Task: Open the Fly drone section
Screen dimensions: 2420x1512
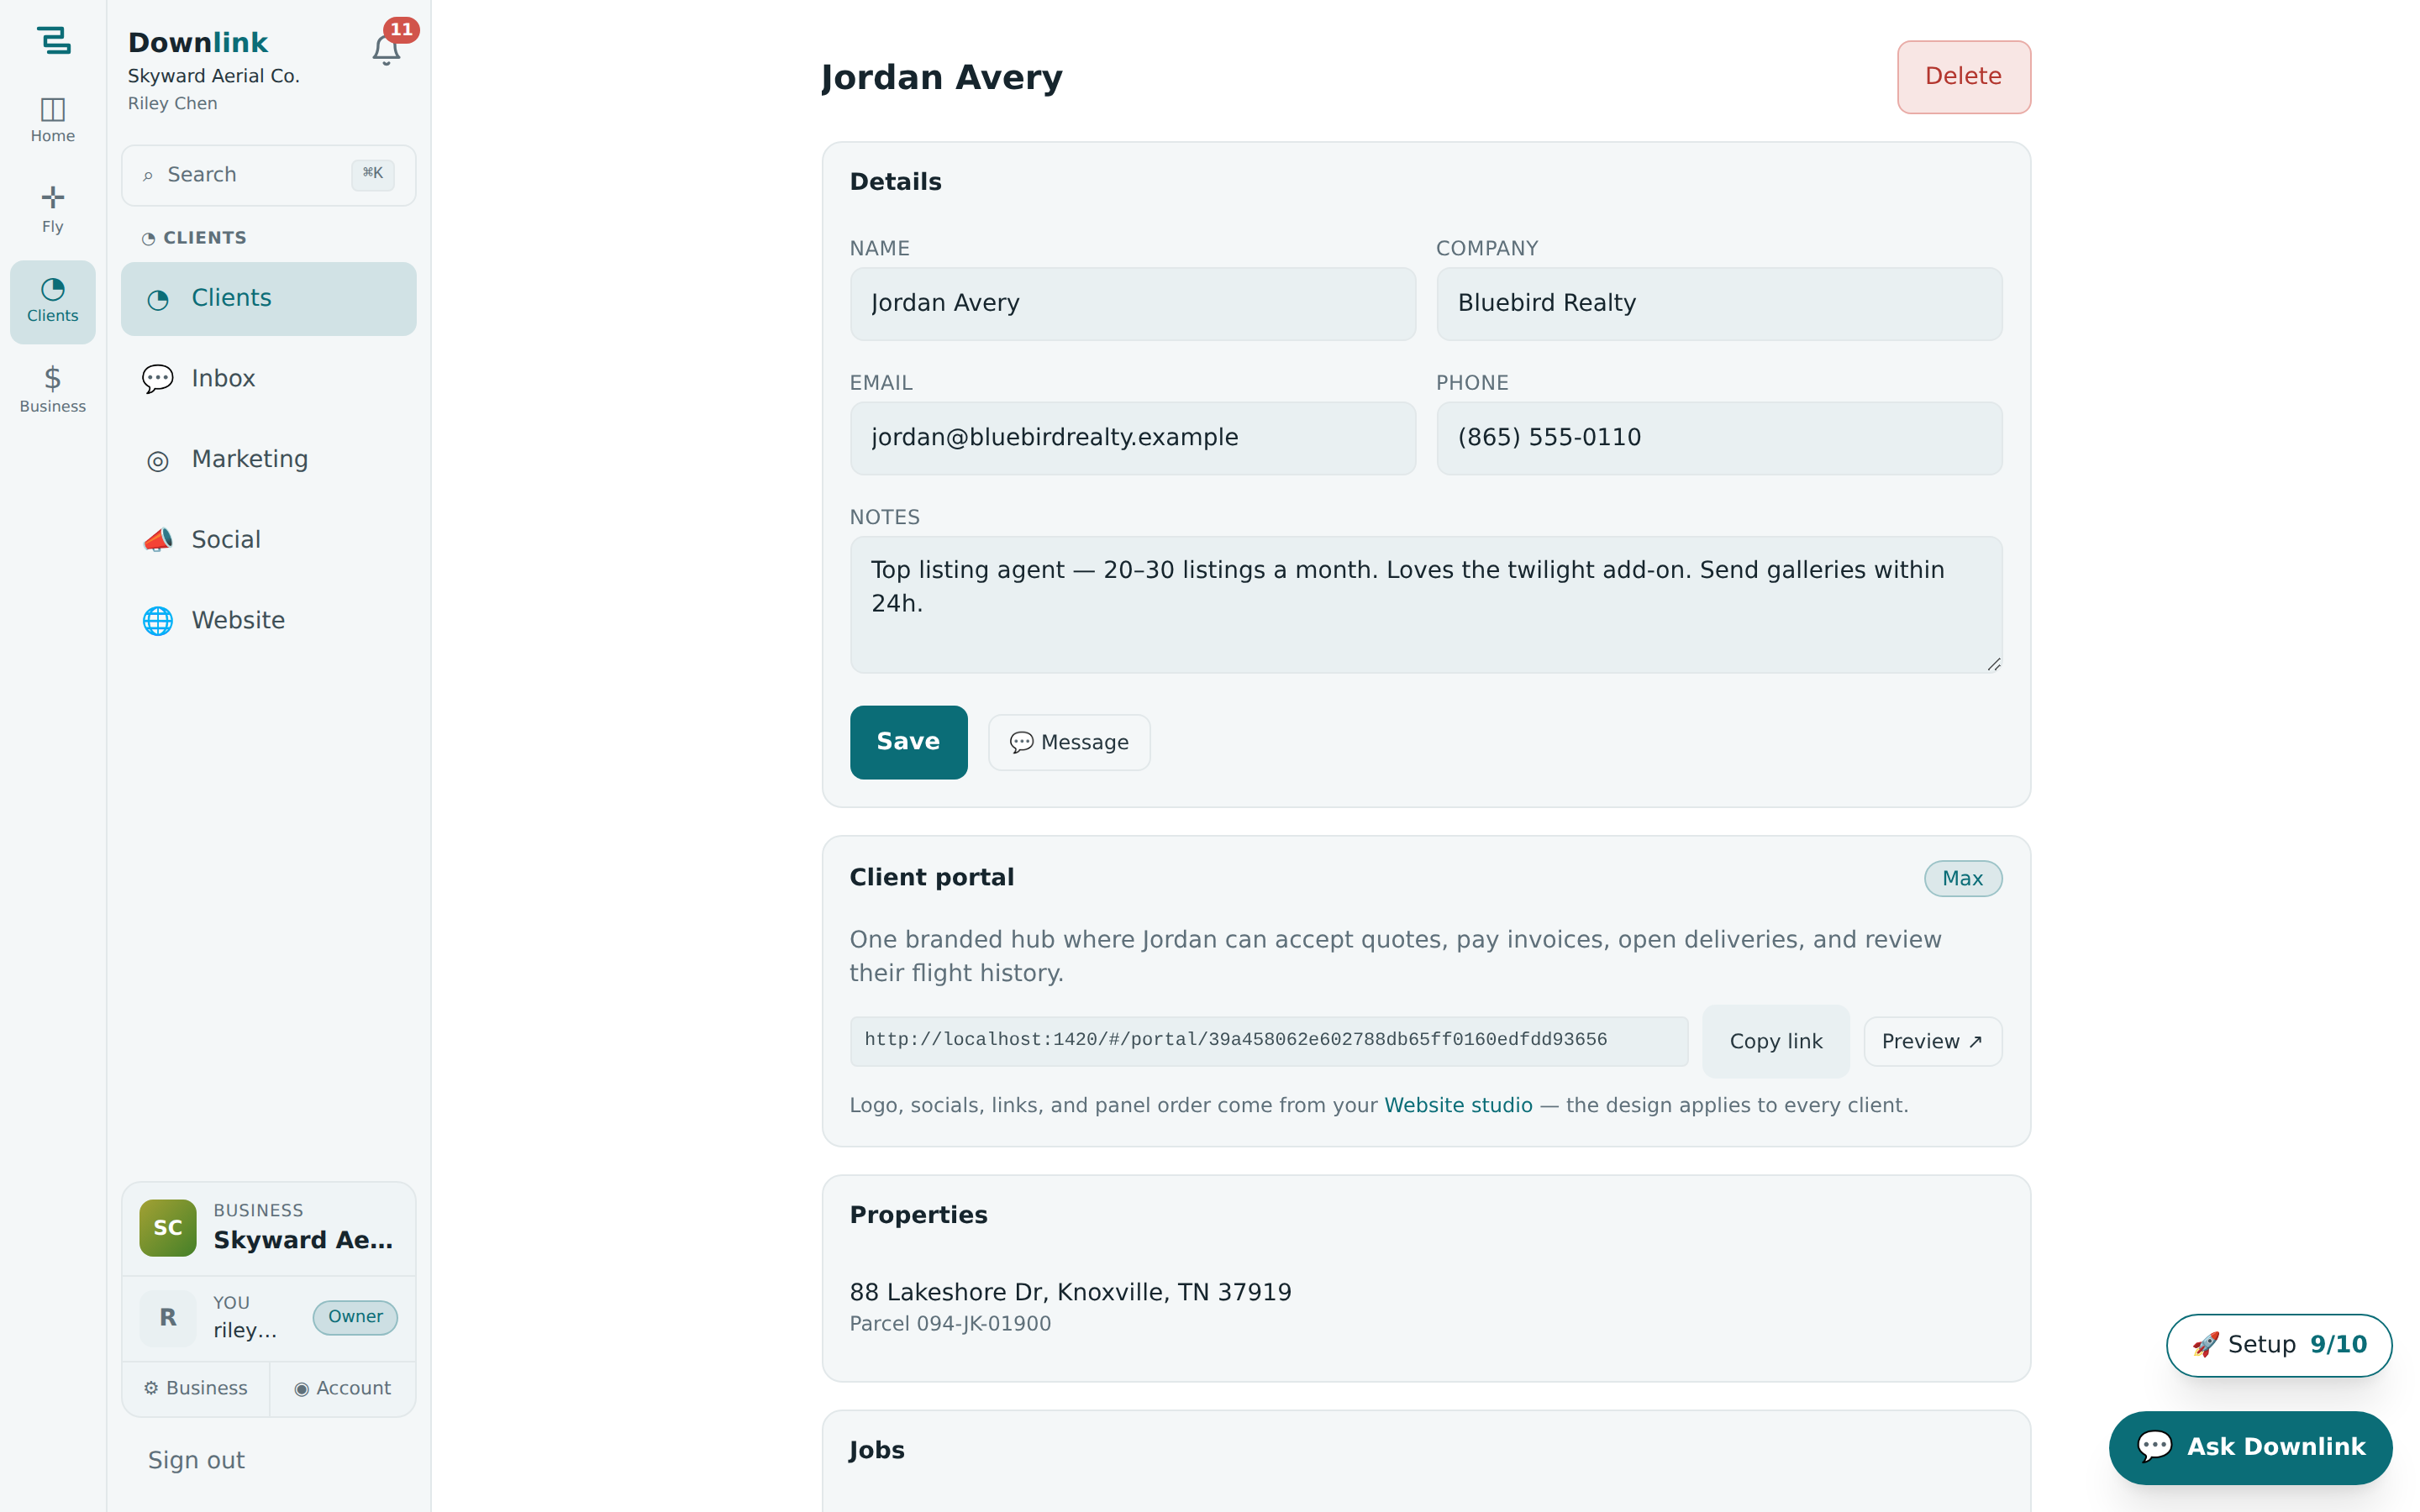Action: point(53,209)
